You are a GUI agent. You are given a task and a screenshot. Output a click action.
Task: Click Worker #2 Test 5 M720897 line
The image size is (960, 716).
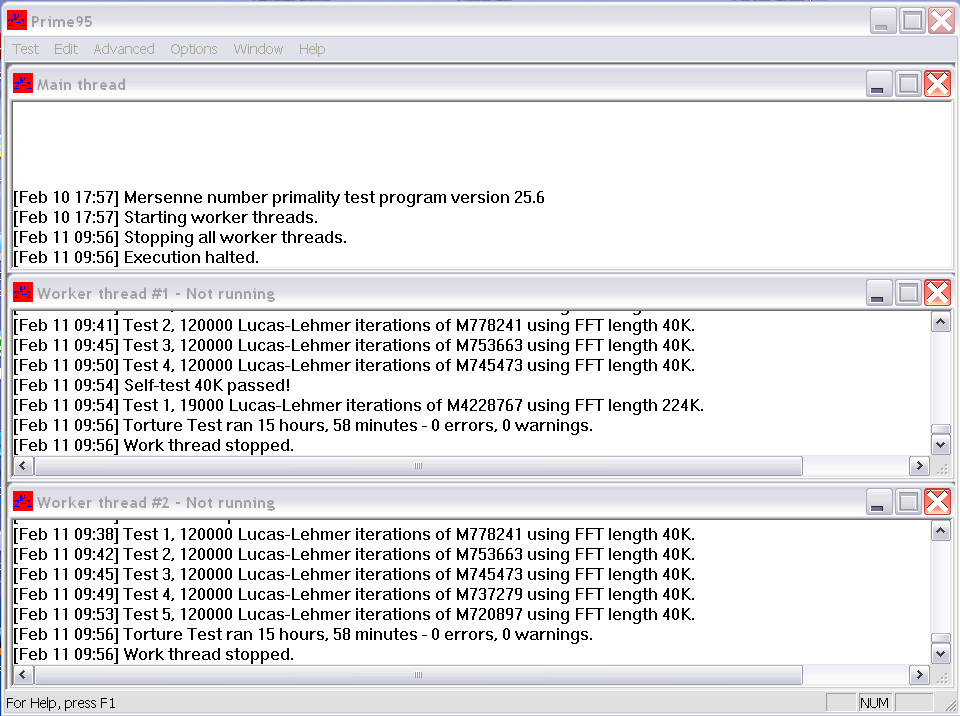click(354, 614)
